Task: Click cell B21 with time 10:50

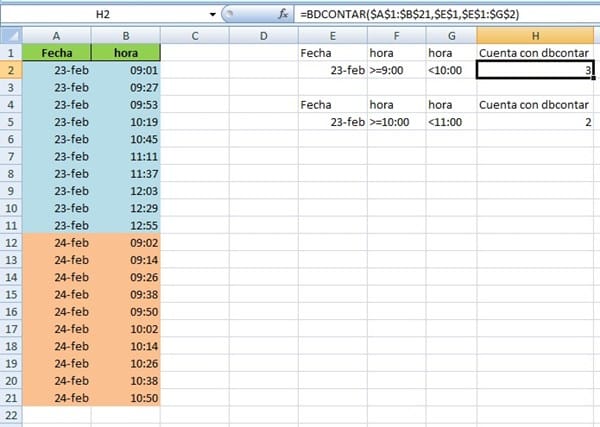Action: point(125,395)
